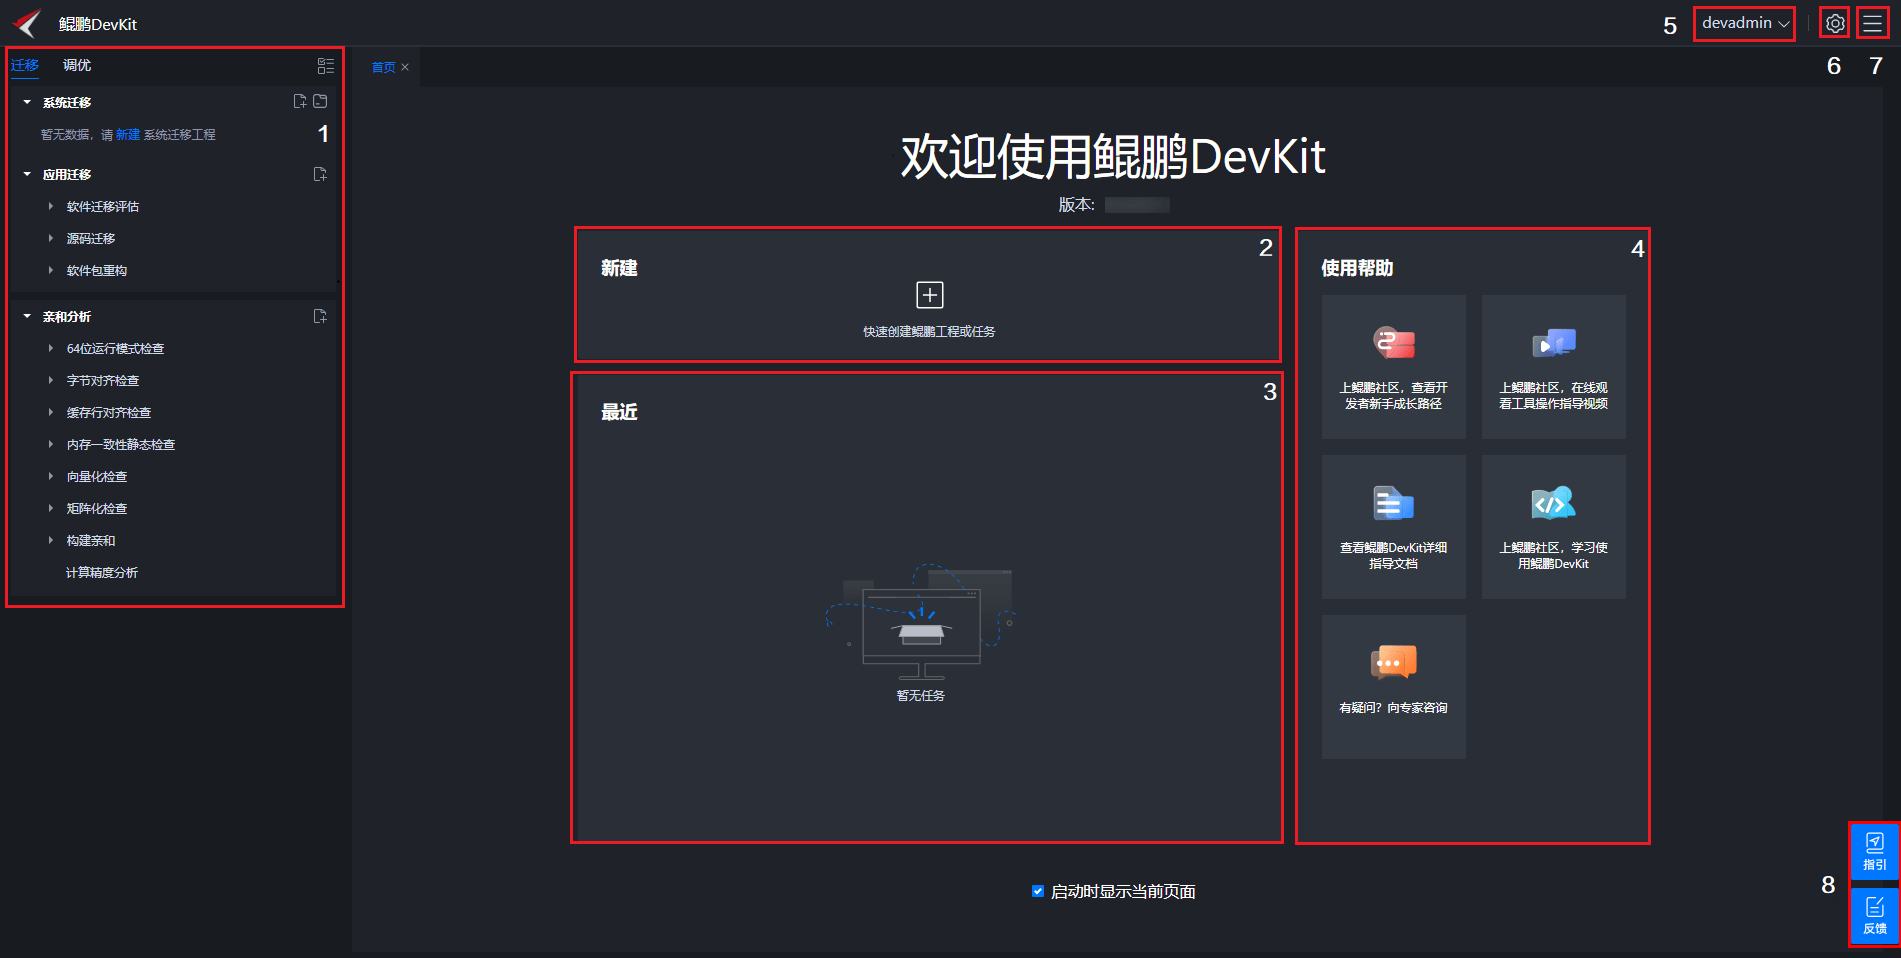The width and height of the screenshot is (1901, 958).
Task: Open 有疑问？向专家咨询 help card
Action: click(1394, 687)
